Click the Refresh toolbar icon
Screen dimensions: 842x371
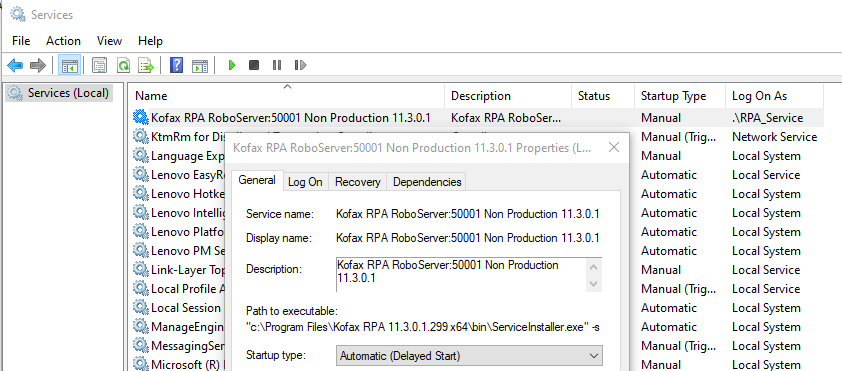[124, 66]
